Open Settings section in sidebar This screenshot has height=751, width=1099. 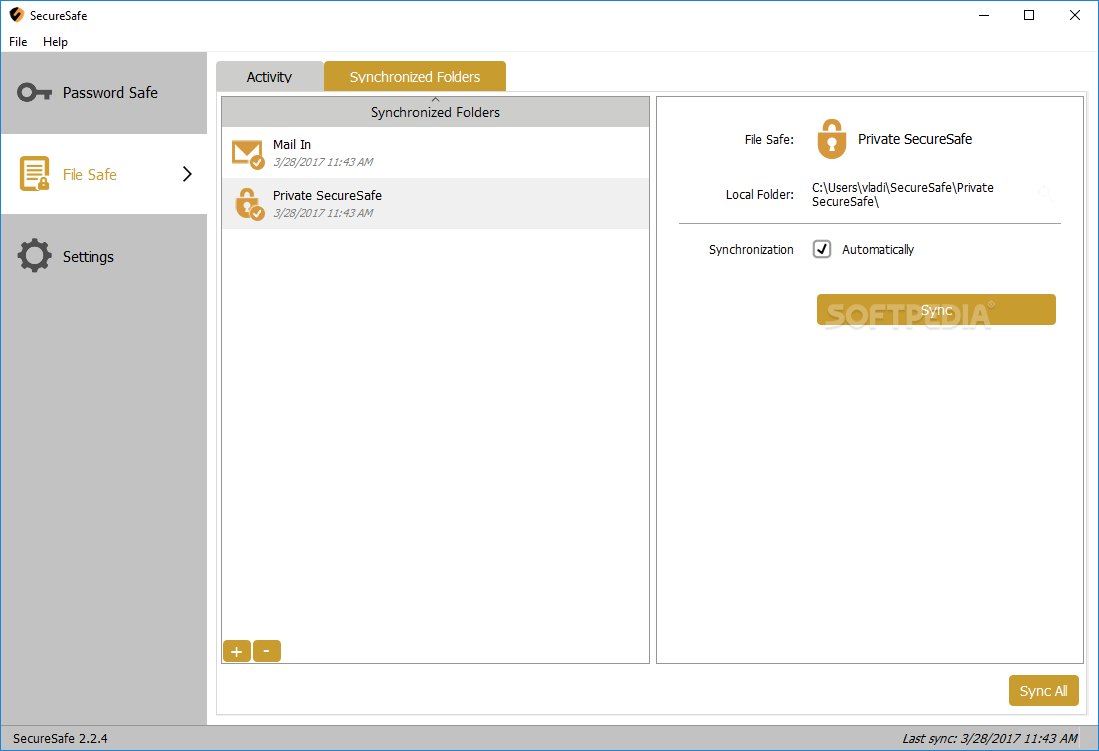click(x=104, y=256)
